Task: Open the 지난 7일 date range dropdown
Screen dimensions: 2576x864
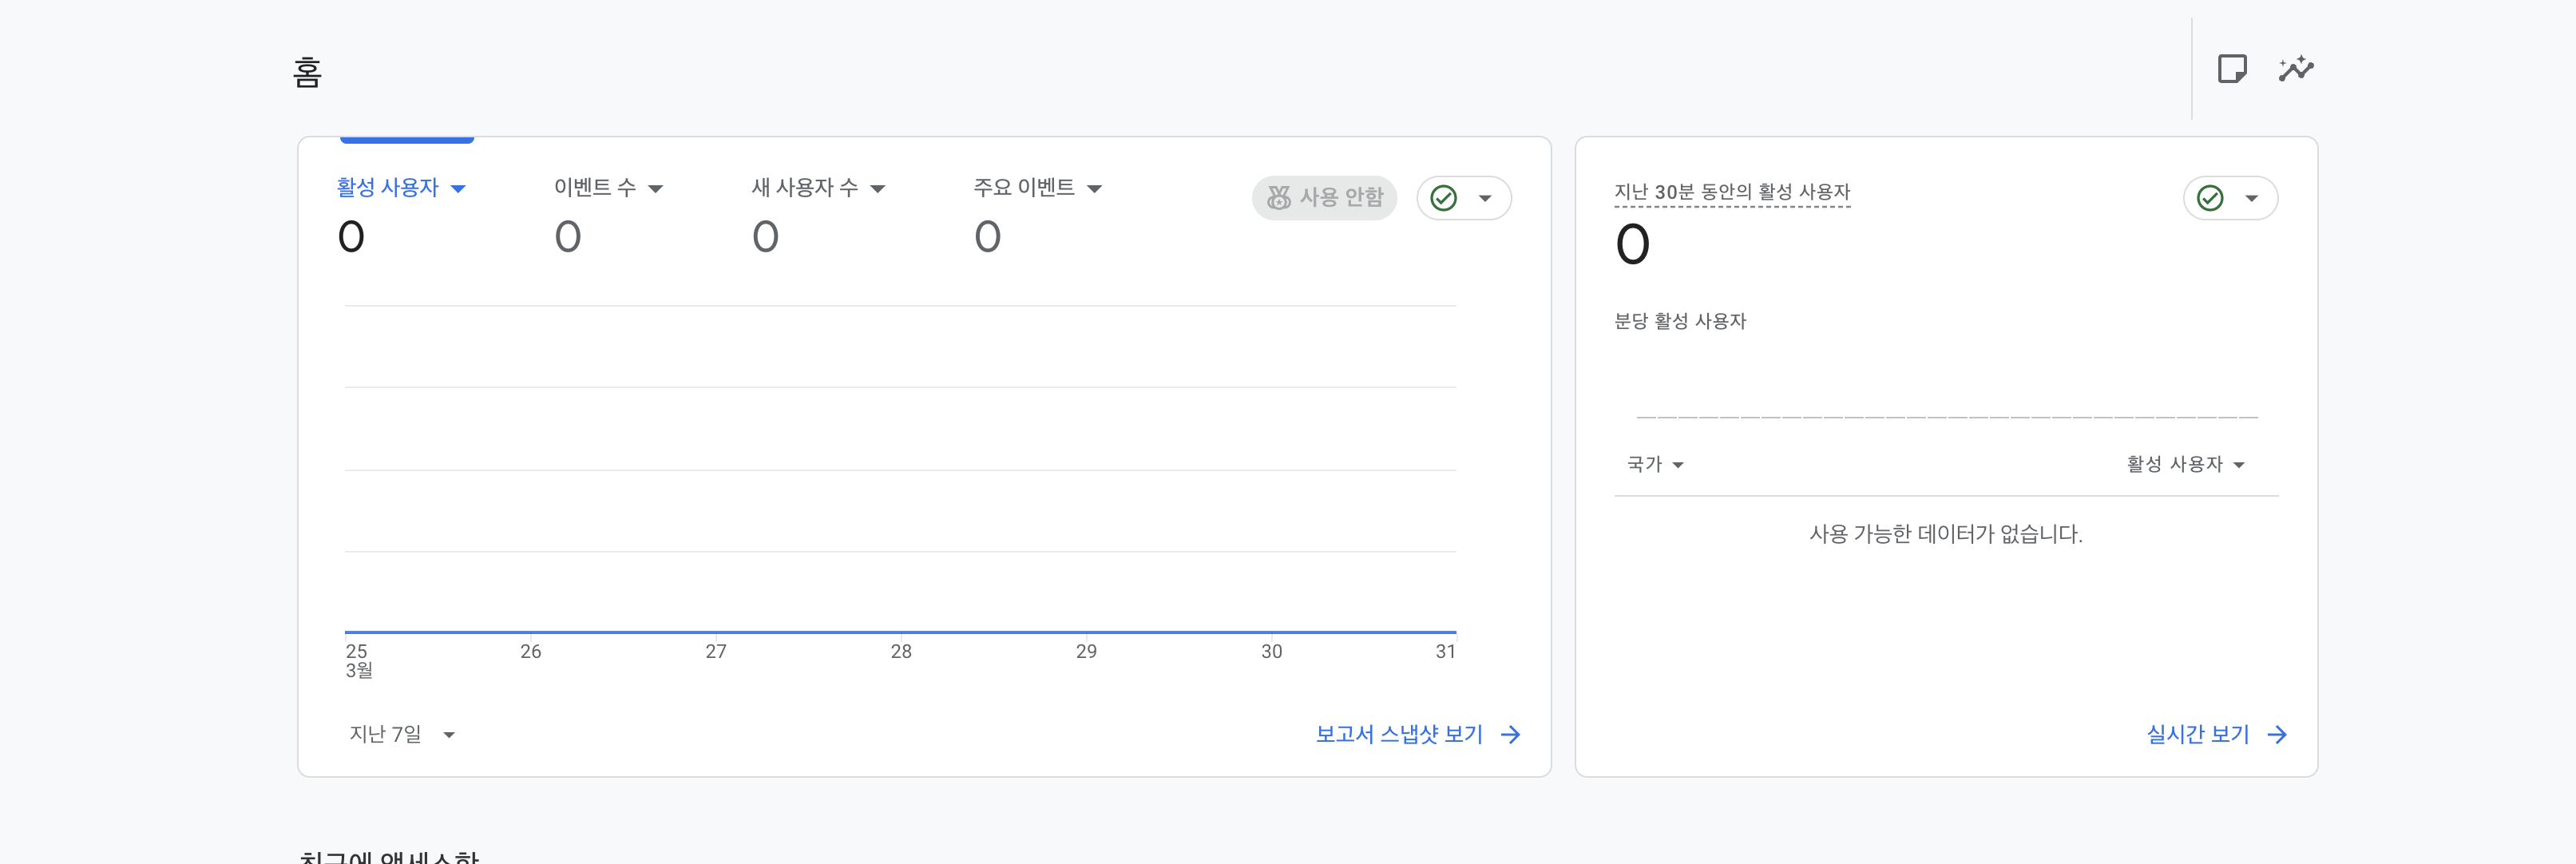Action: click(401, 735)
